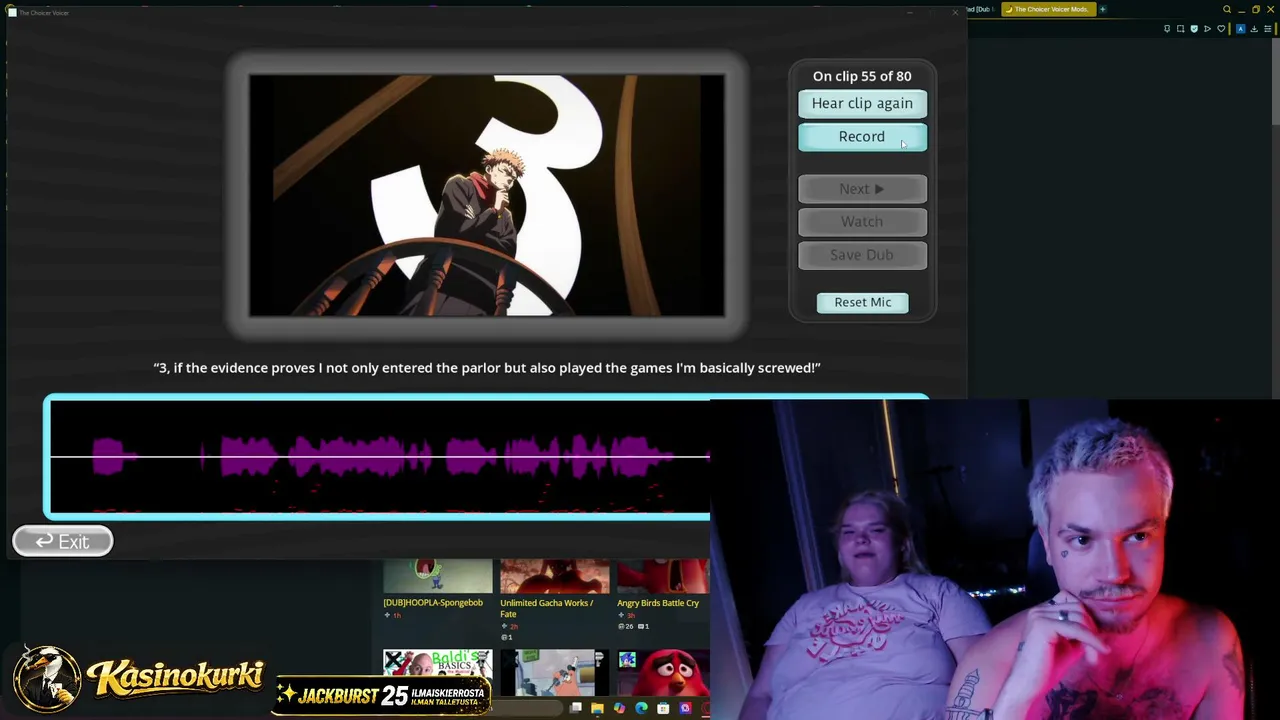Click the comment count under Angry Birds Battle Cry
1280x720 pixels.
click(644, 626)
